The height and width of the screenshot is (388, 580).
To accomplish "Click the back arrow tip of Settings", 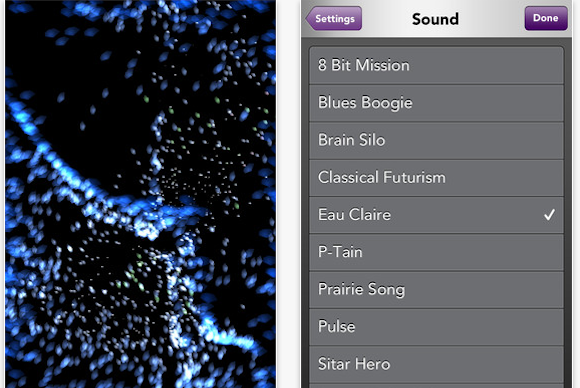I will [x=308, y=18].
